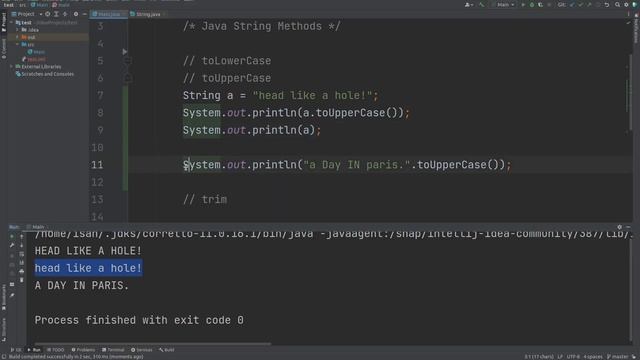Expand External Libraries node
The width and height of the screenshot is (640, 360).
click(12, 67)
